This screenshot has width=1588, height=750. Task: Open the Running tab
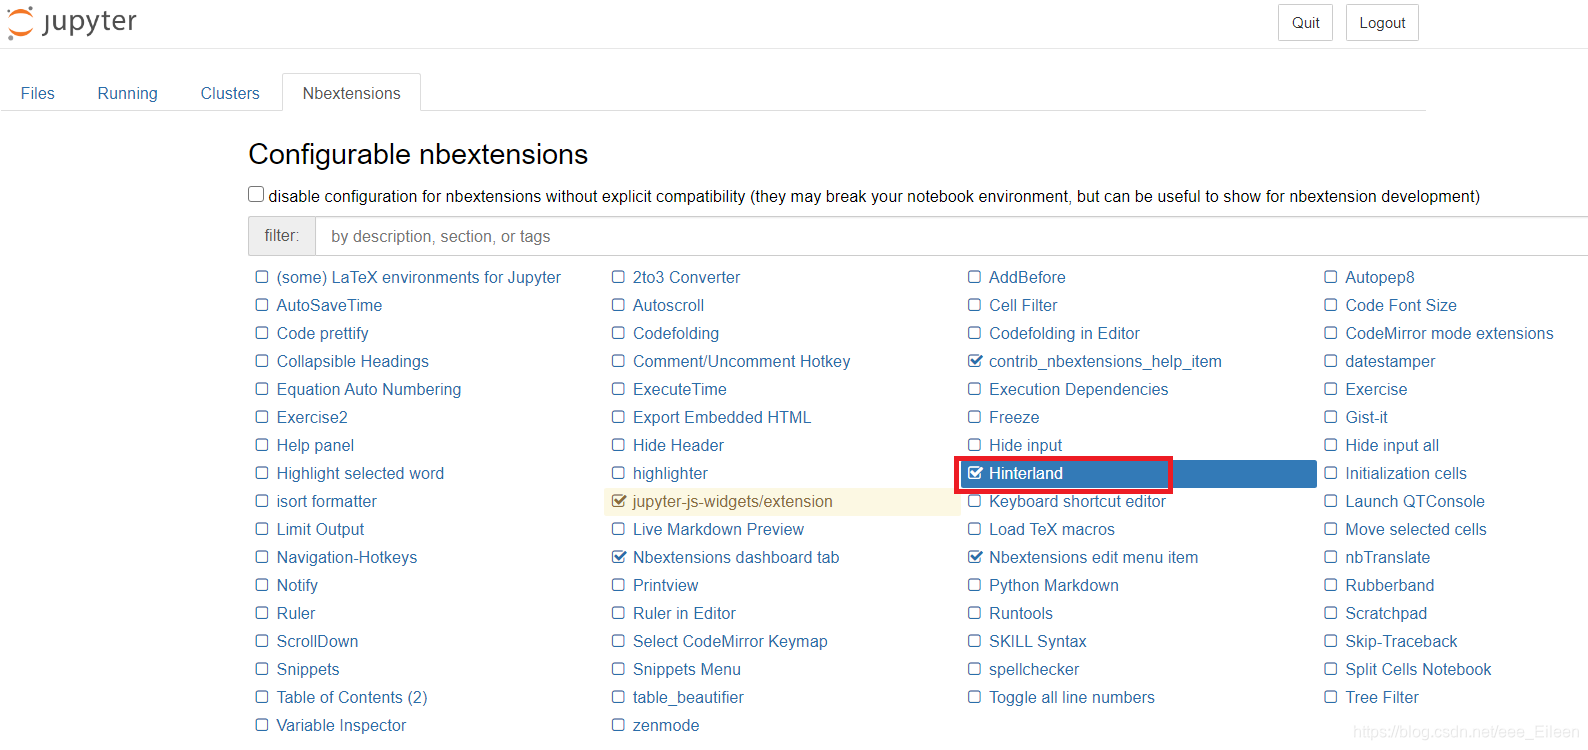[x=127, y=93]
